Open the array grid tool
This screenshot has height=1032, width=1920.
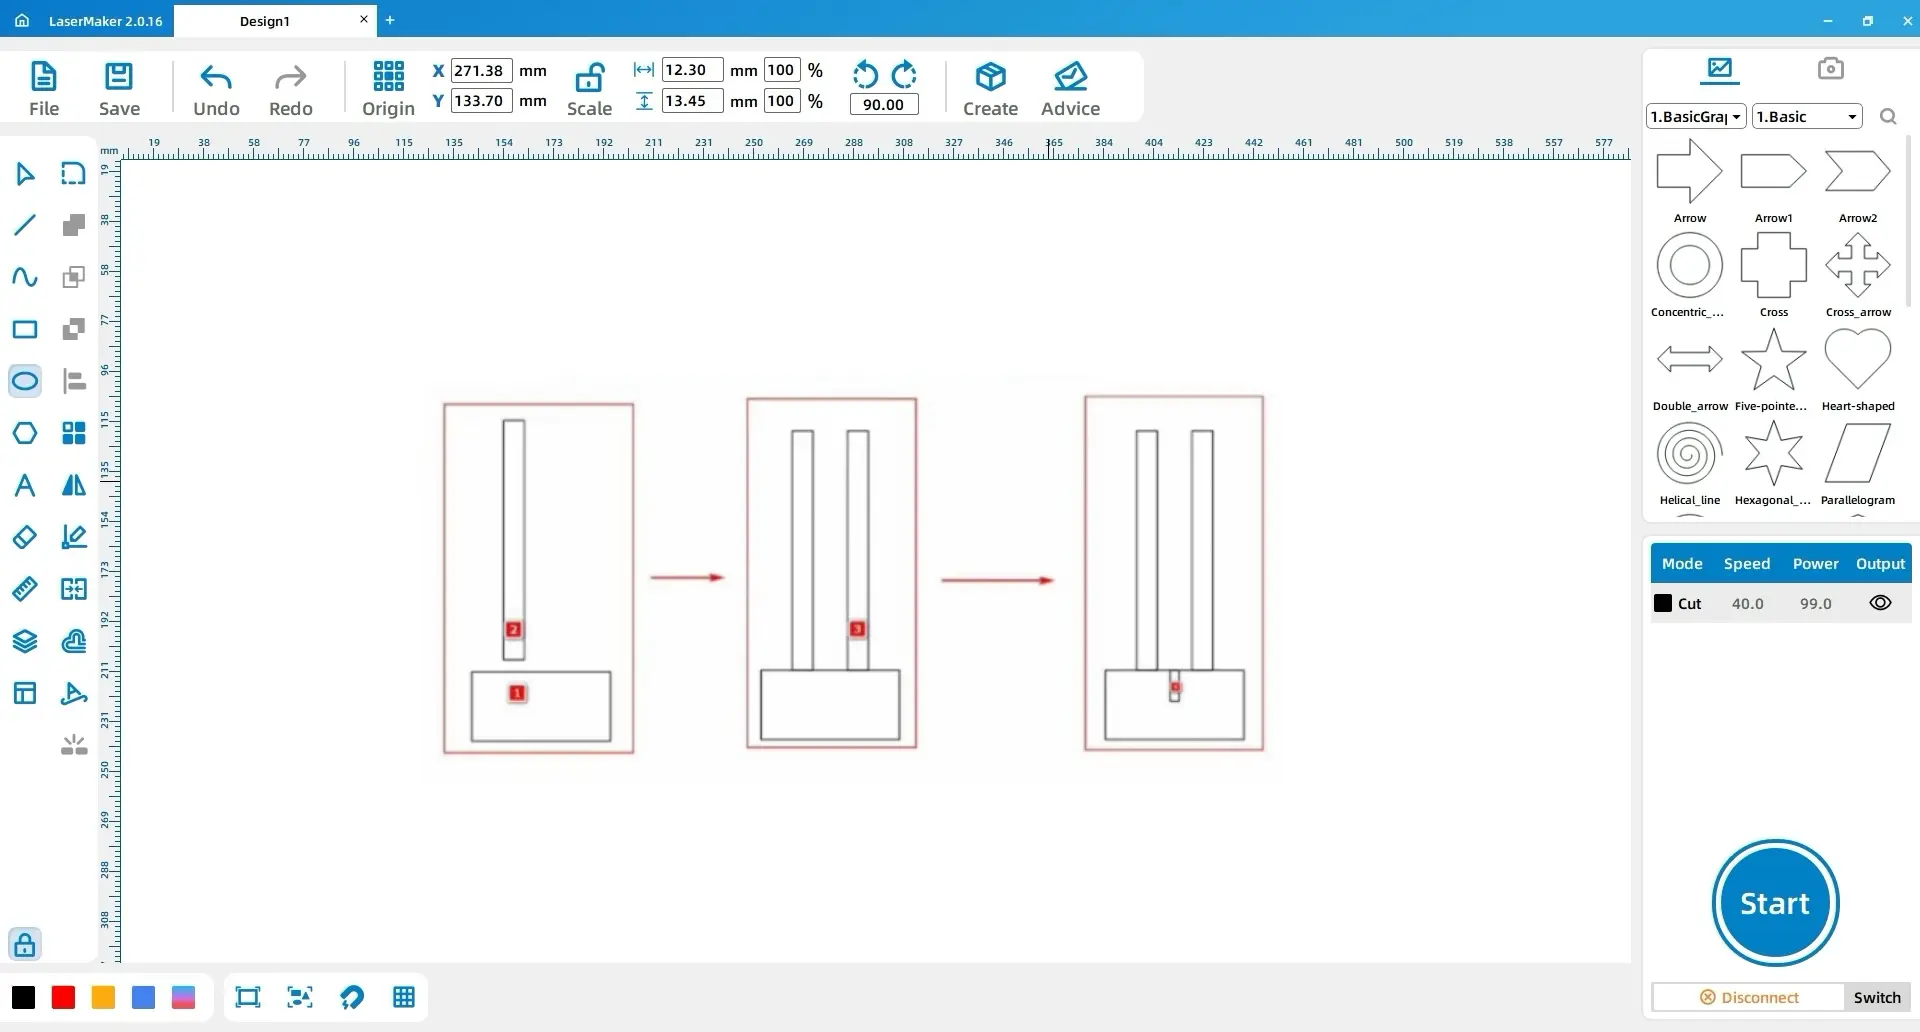tap(73, 433)
